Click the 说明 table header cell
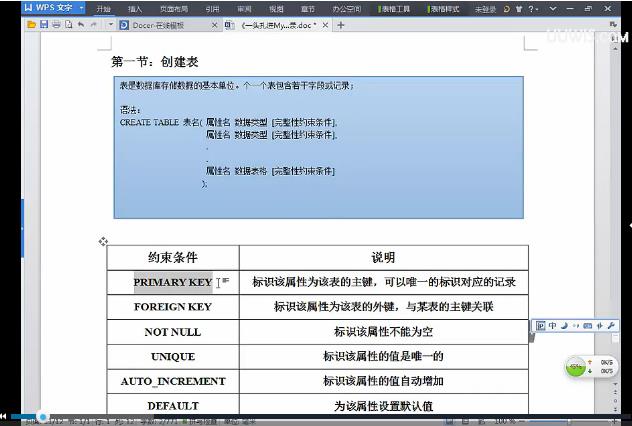Viewport: 632px width, 426px height. pyautogui.click(x=383, y=258)
